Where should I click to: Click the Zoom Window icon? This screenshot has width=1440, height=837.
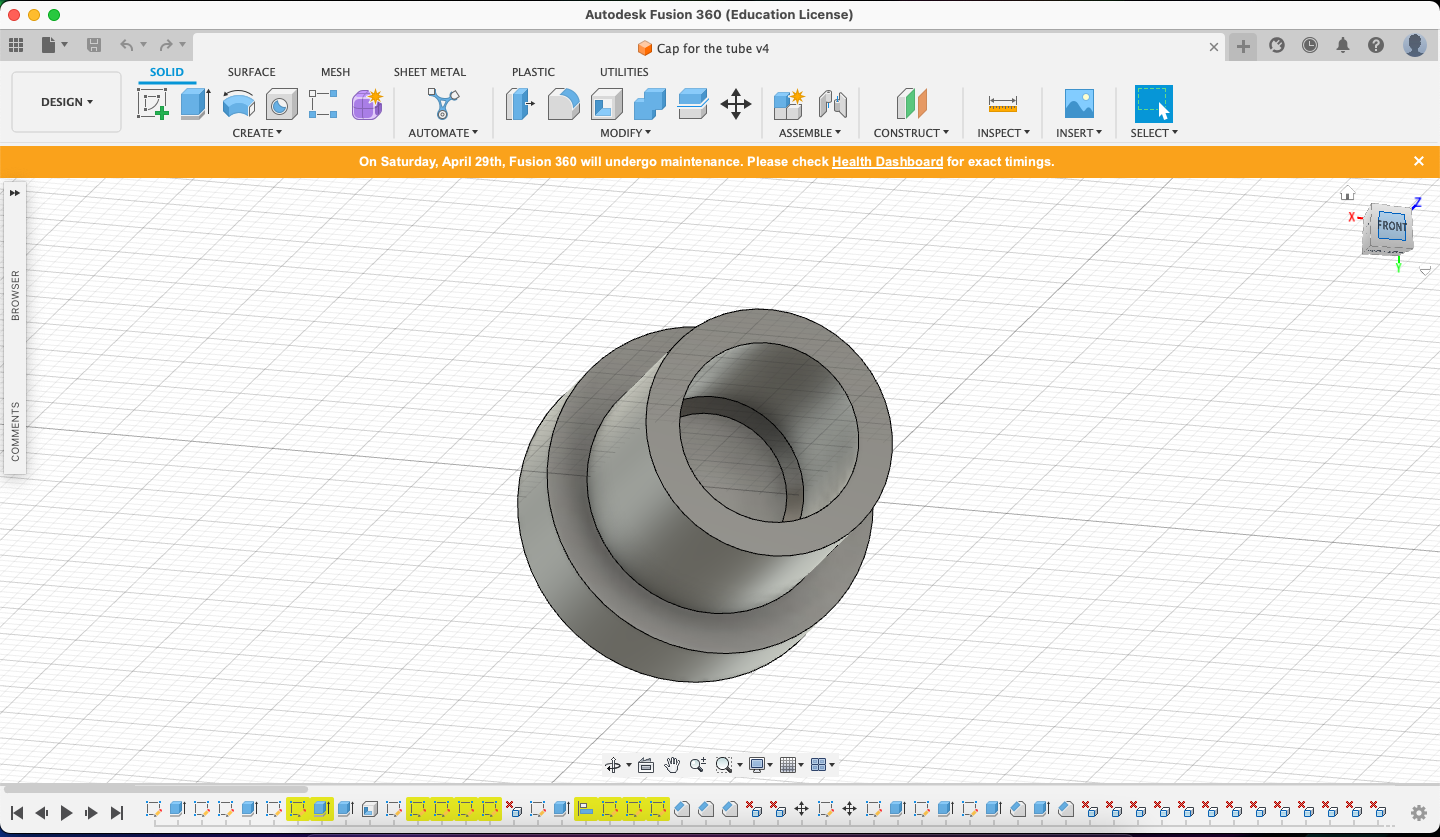pos(724,765)
